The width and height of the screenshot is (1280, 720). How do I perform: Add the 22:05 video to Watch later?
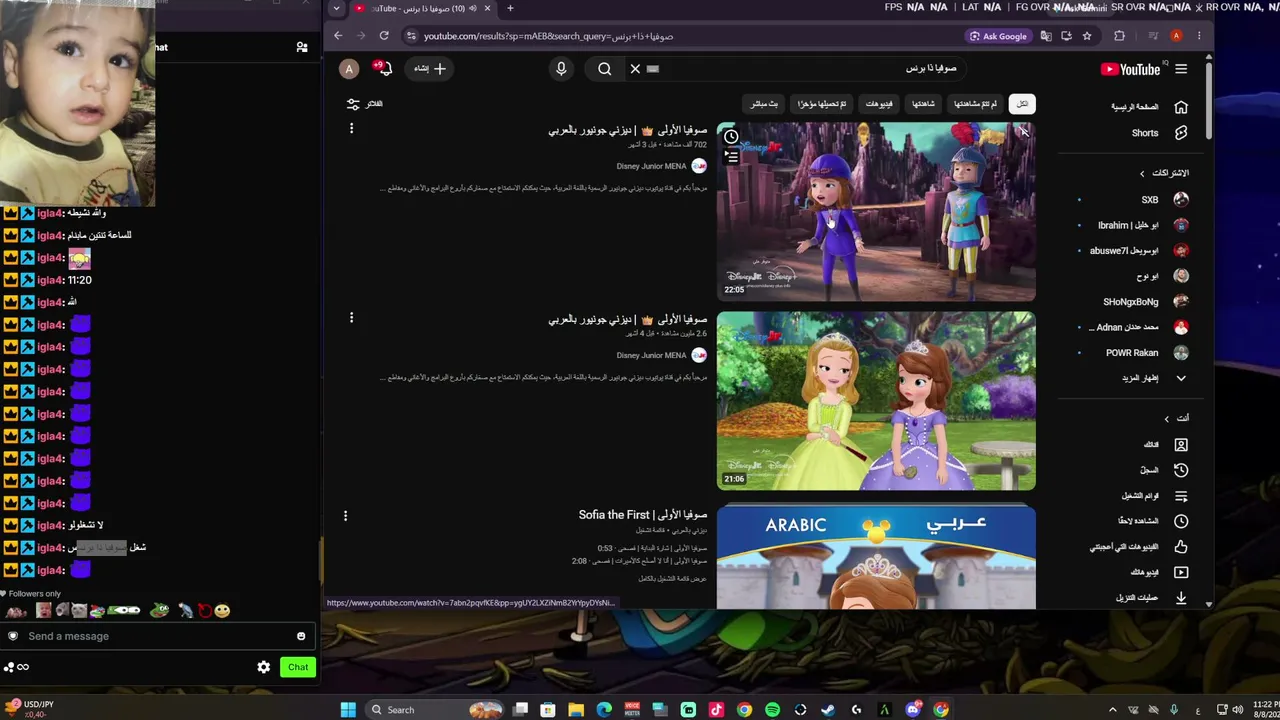(x=731, y=137)
